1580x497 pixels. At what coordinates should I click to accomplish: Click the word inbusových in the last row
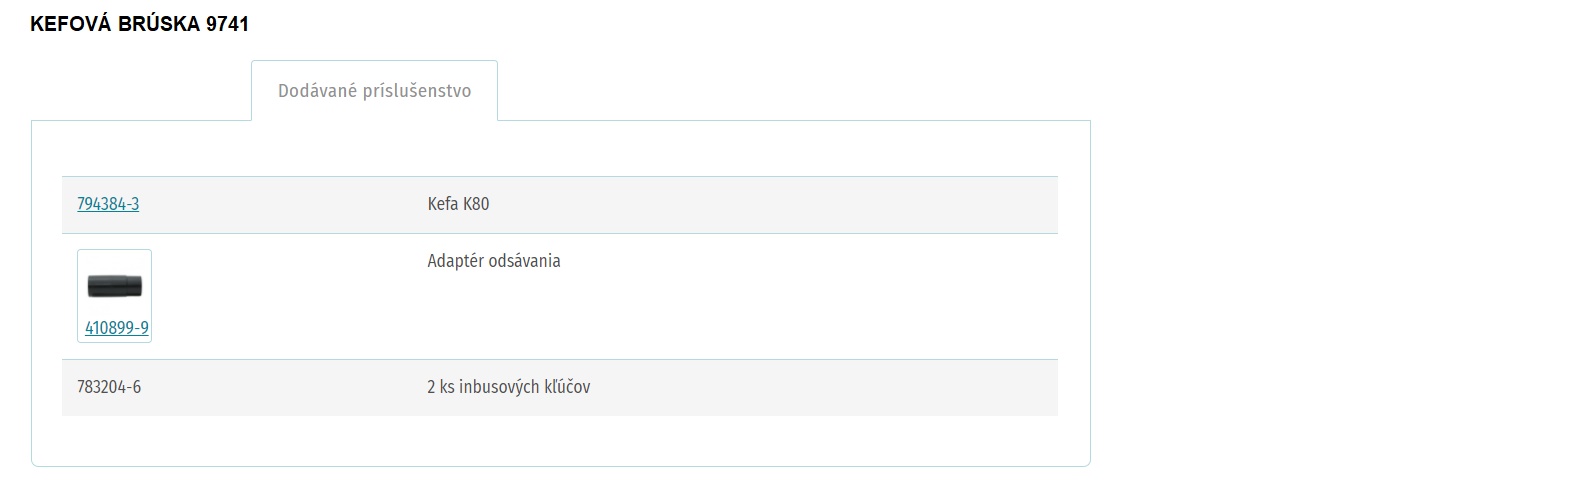point(497,387)
